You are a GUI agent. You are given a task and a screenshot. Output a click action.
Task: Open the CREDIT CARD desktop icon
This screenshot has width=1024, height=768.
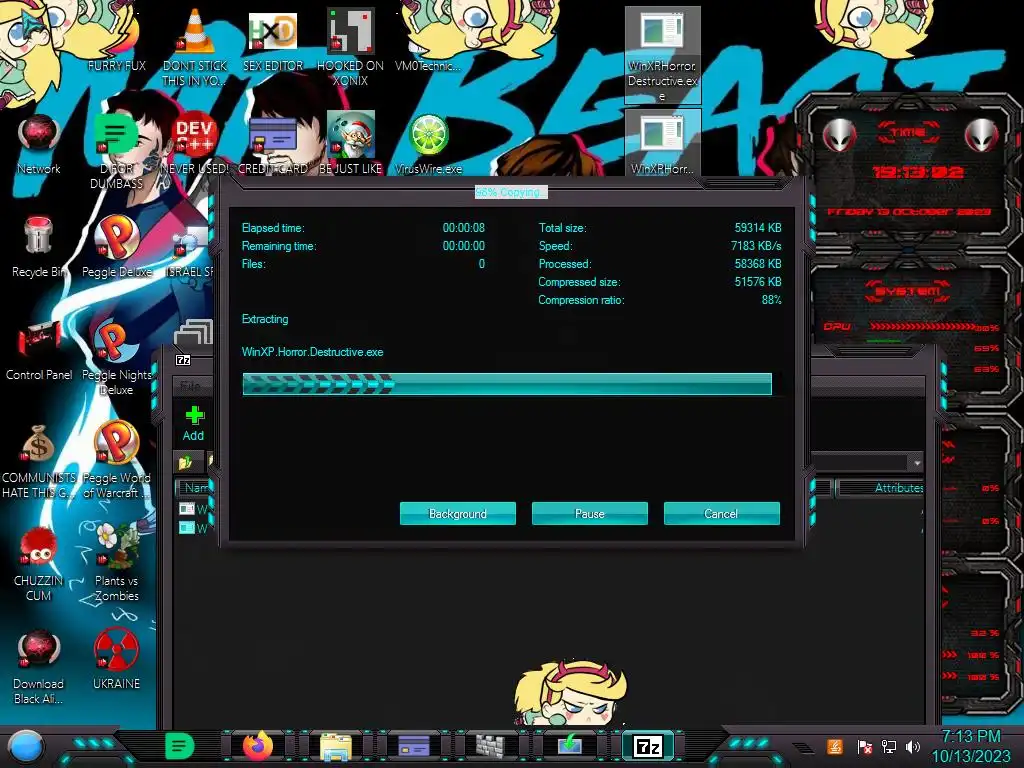[x=273, y=144]
